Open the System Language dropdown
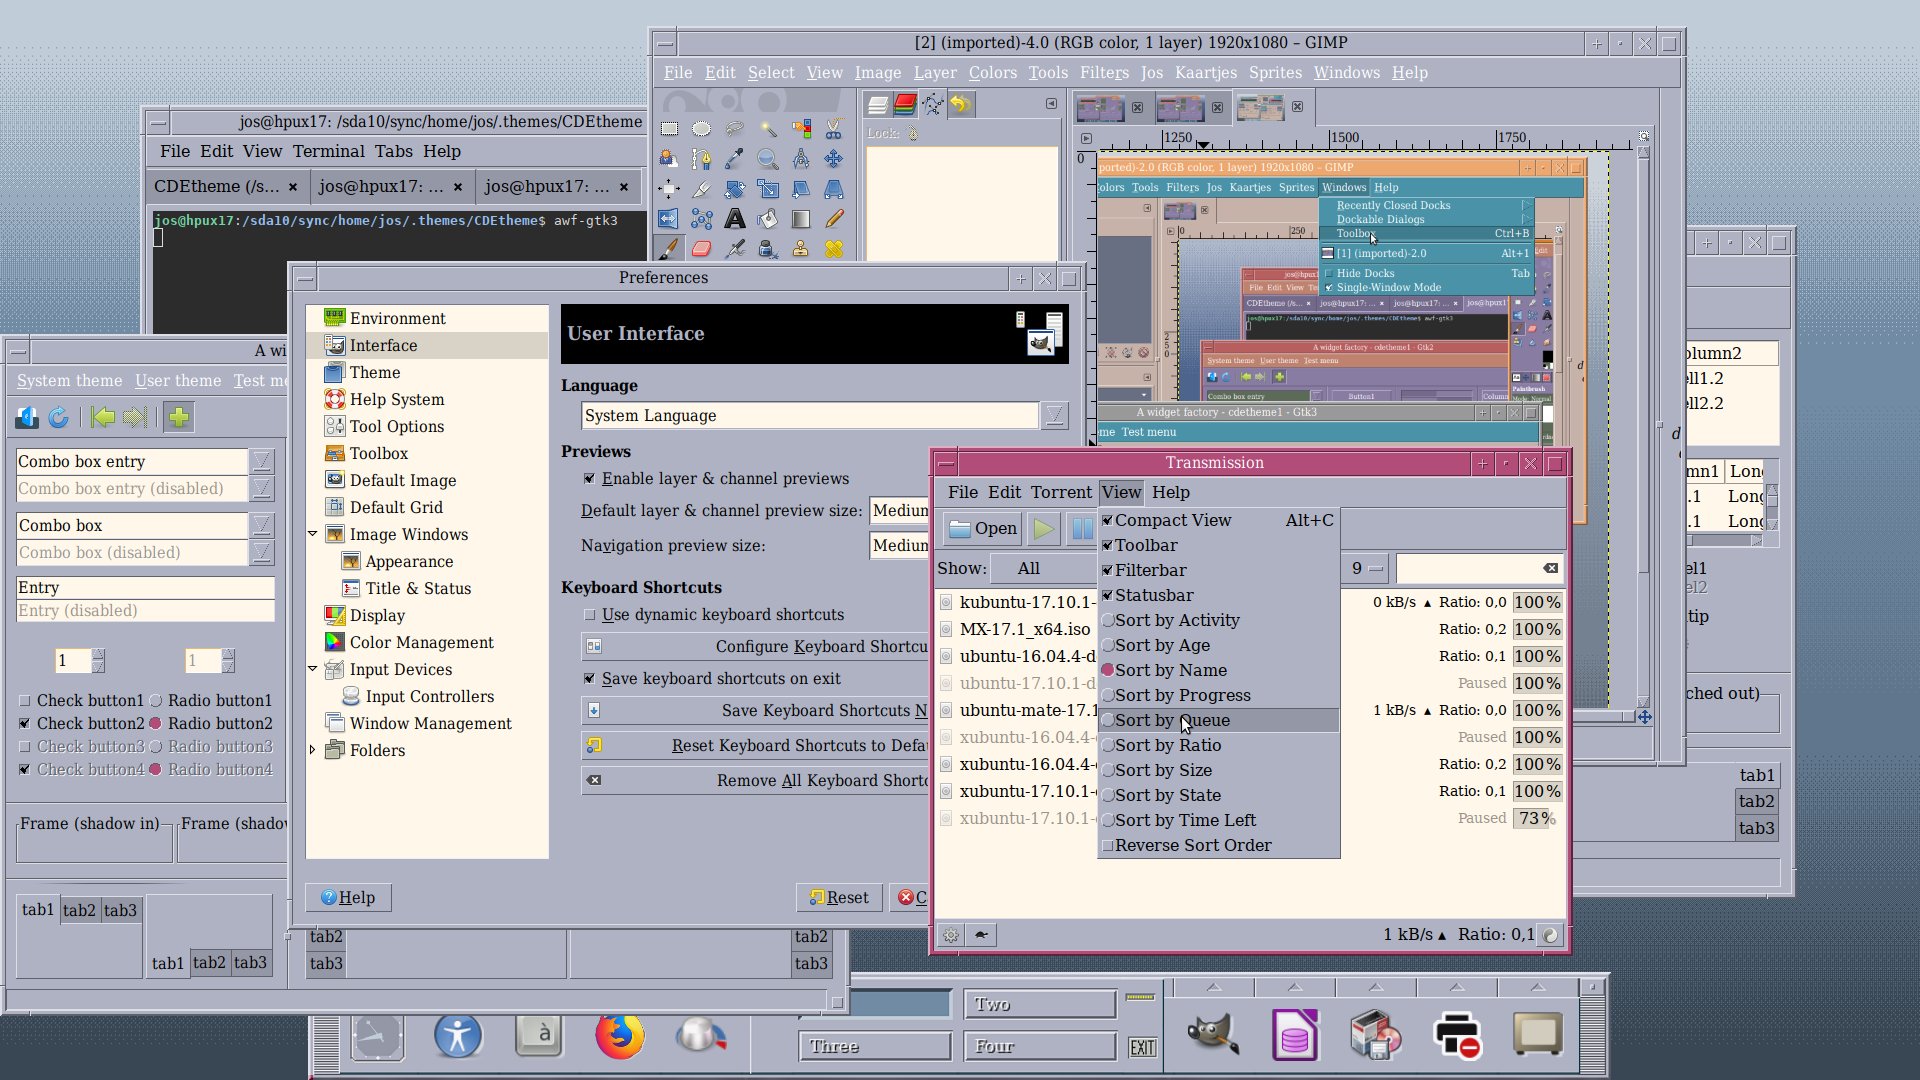1920x1080 pixels. (x=1056, y=415)
